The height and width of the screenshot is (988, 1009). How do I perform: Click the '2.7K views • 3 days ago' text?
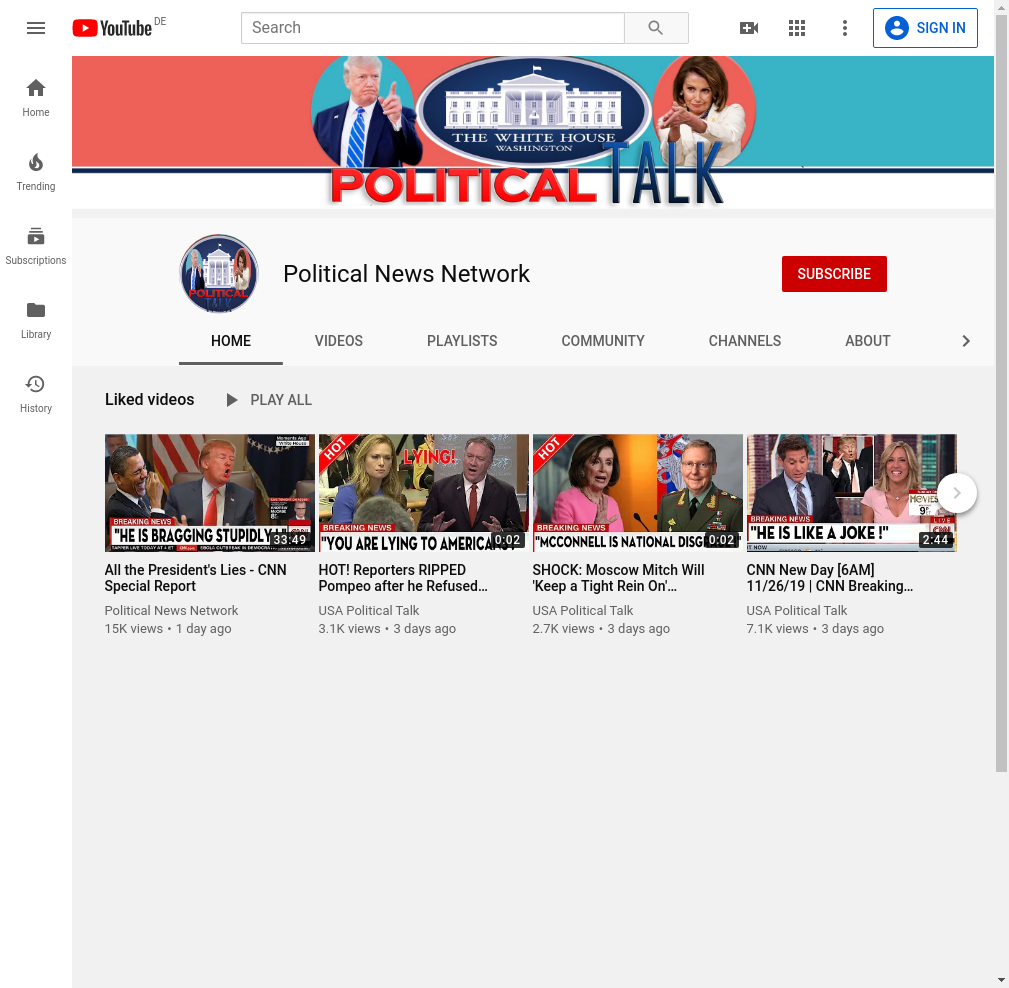click(x=601, y=629)
